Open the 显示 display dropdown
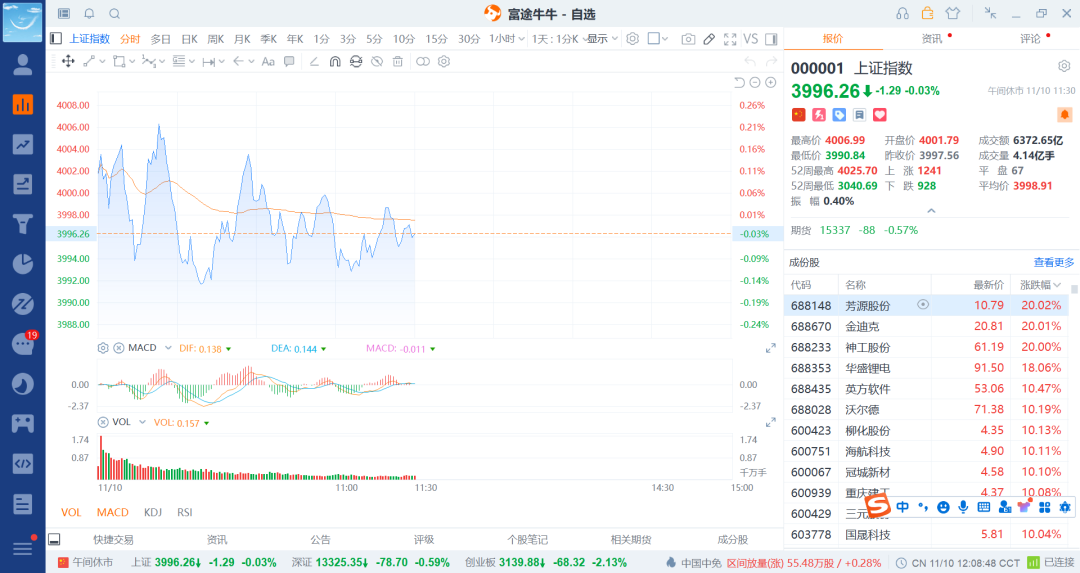 (x=603, y=39)
